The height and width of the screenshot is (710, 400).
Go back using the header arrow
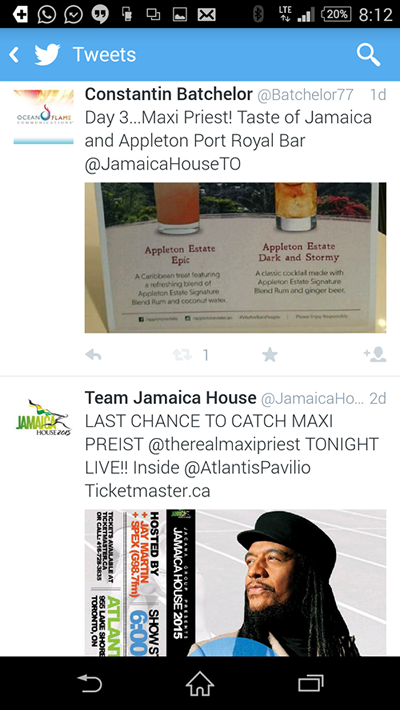(x=14, y=55)
